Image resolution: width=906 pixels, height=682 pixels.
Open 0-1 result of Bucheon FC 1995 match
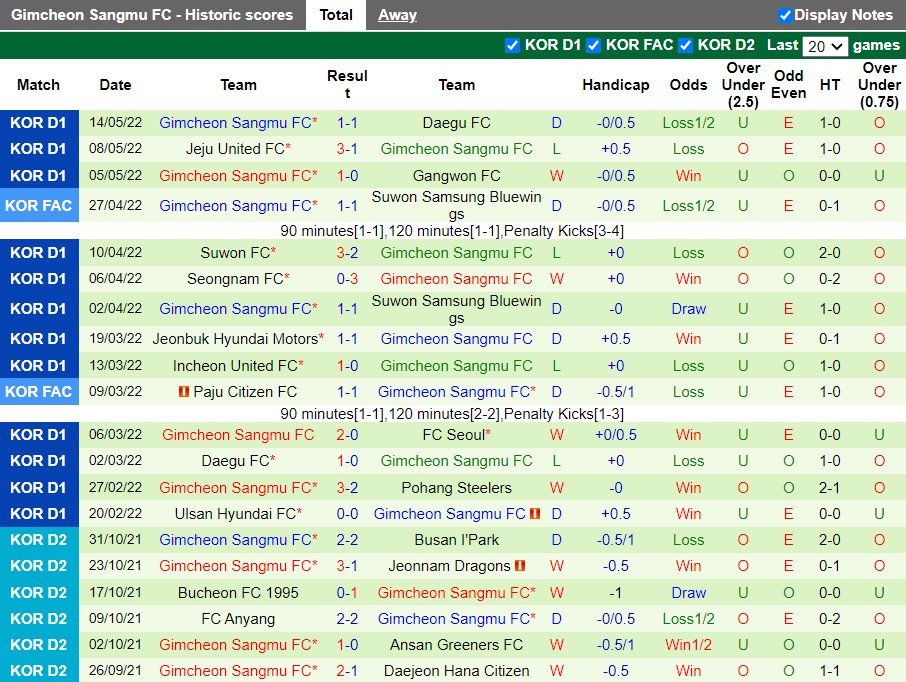(x=347, y=593)
